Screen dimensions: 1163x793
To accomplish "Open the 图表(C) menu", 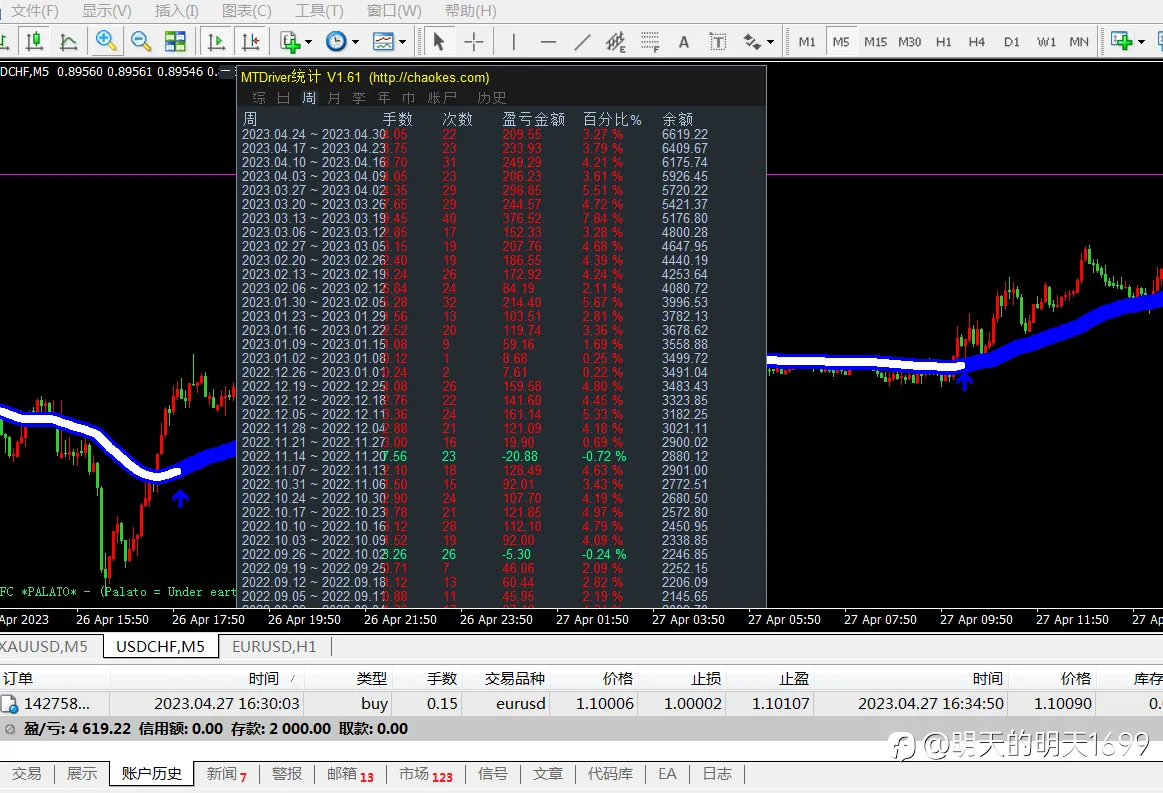I will tap(247, 11).
